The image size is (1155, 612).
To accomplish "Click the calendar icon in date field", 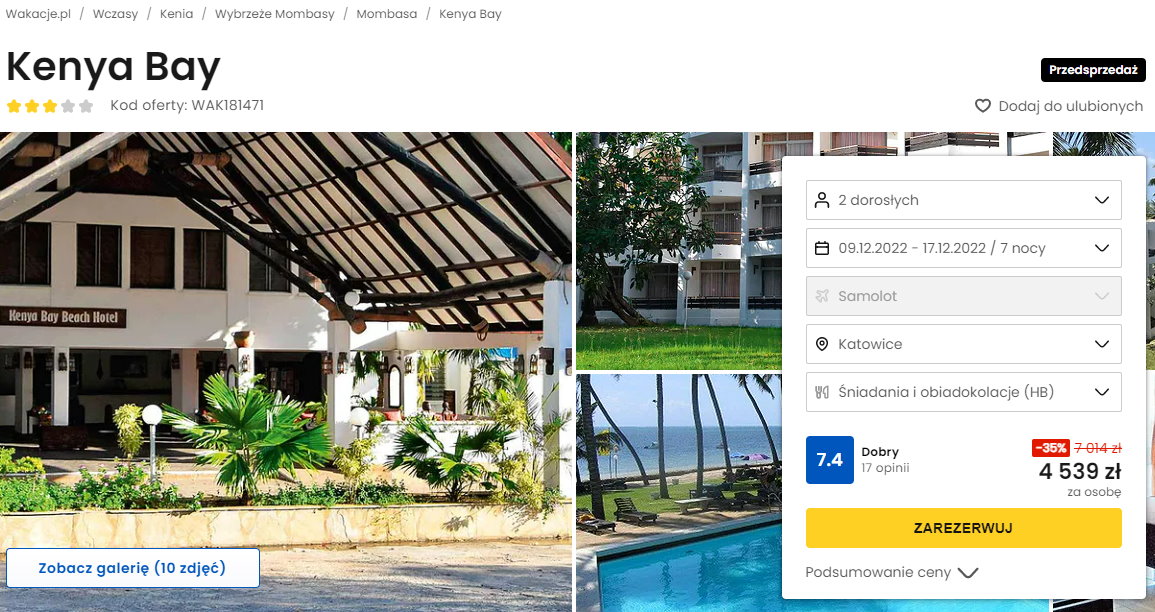I will (822, 248).
